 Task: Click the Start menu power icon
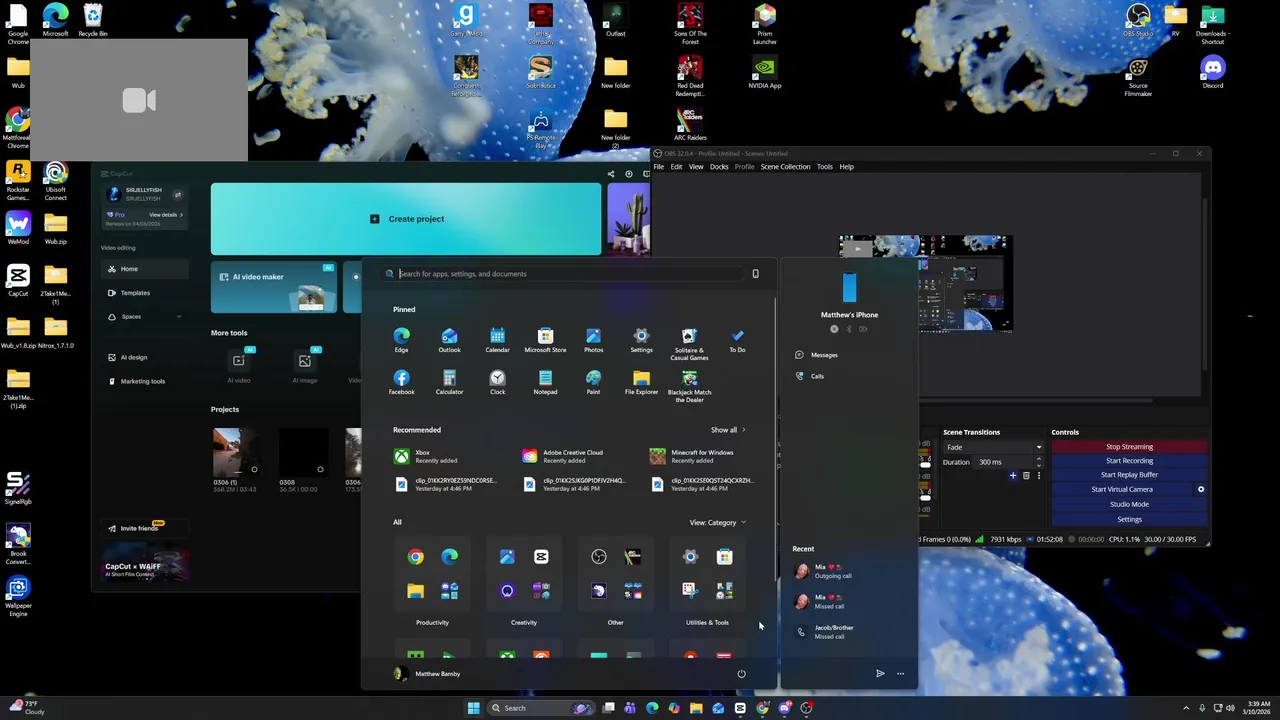tap(741, 674)
